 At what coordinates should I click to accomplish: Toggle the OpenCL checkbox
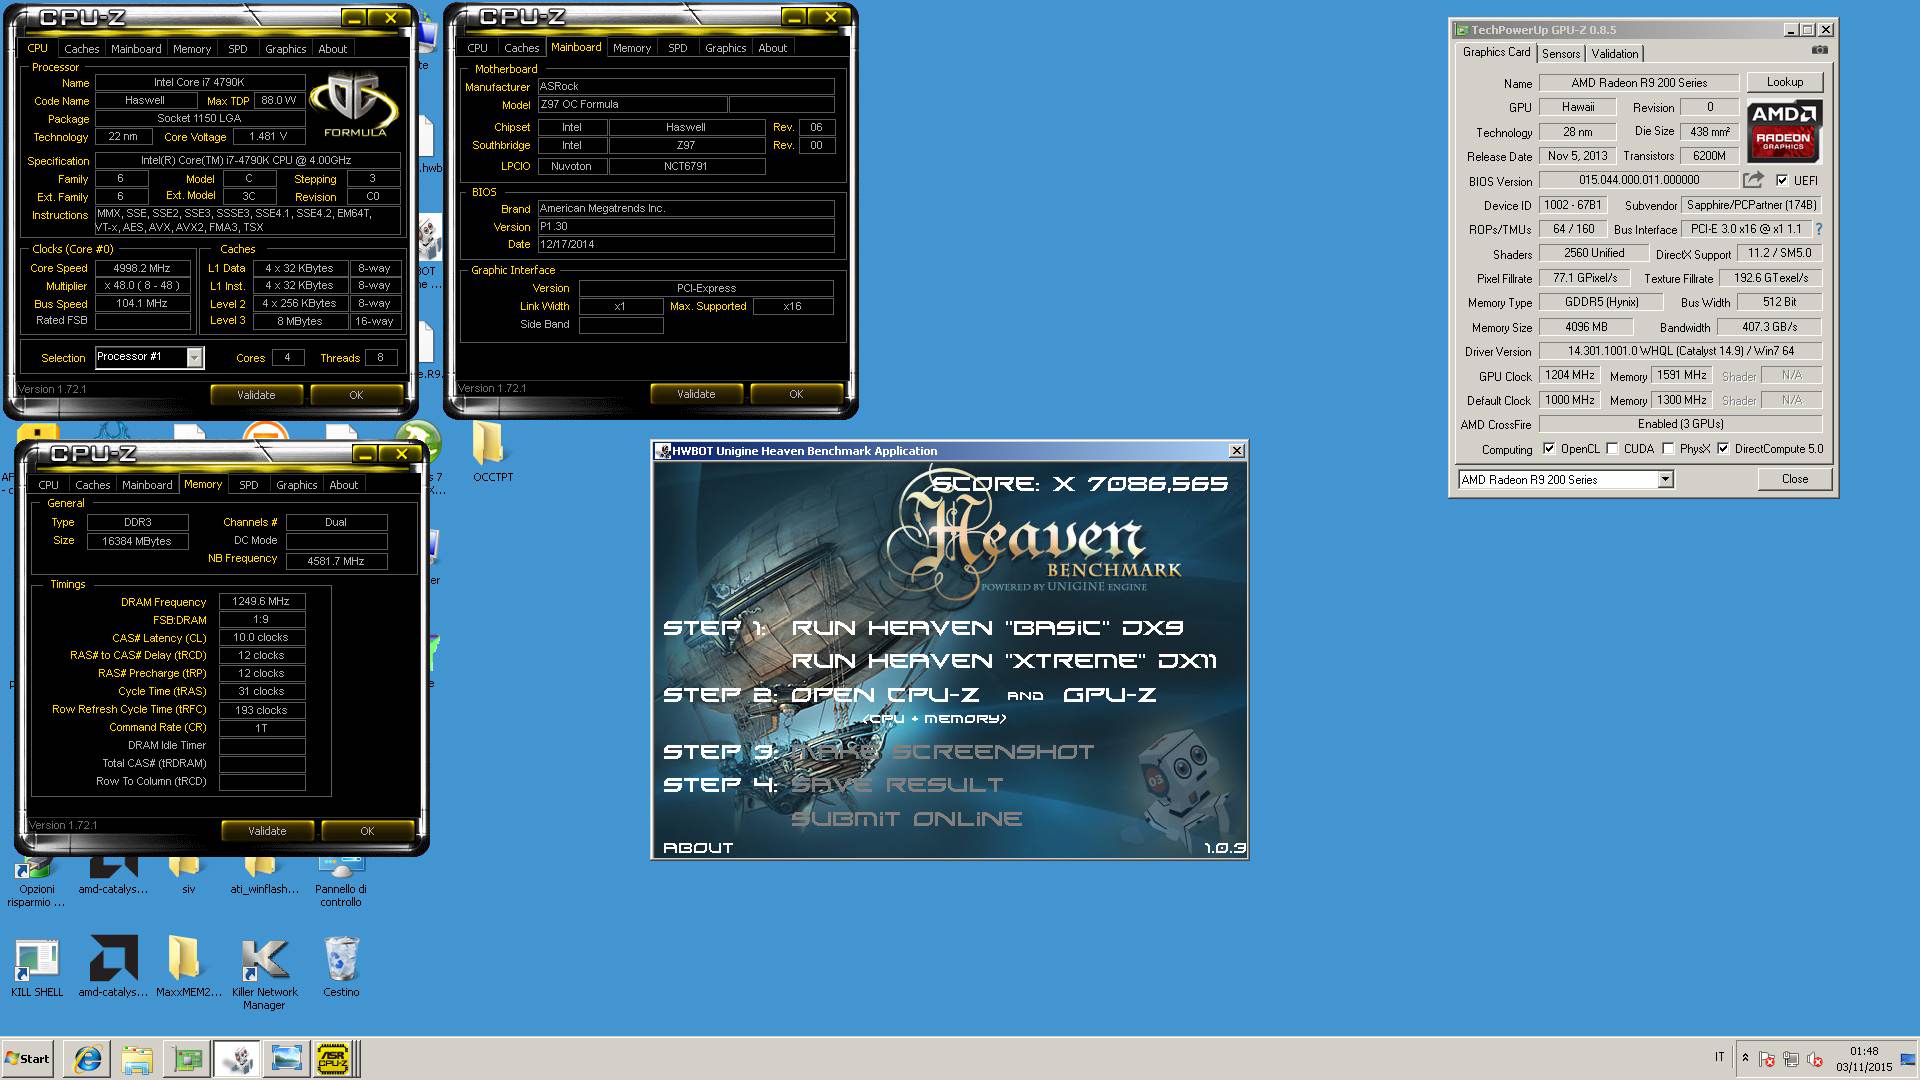click(1549, 449)
